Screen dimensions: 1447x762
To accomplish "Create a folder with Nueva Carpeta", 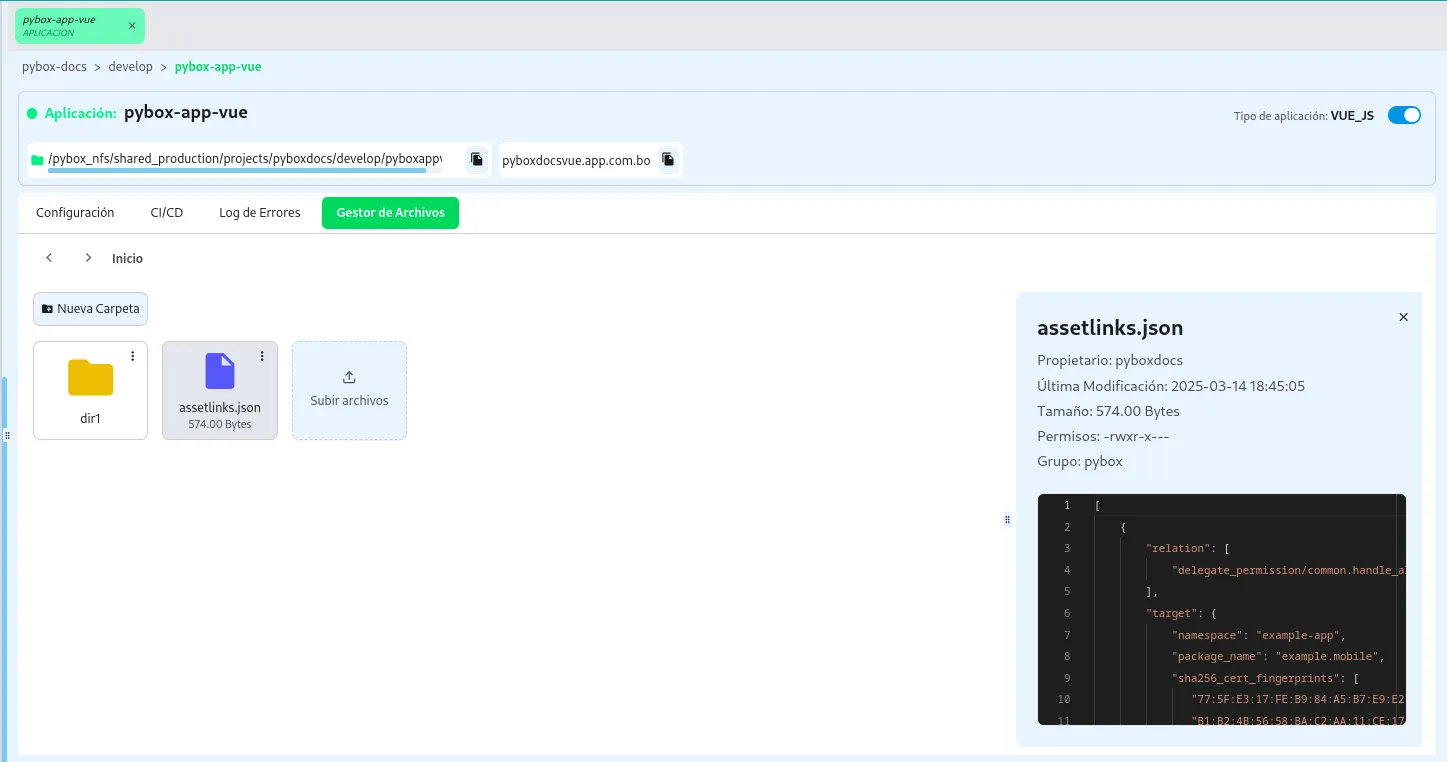I will pyautogui.click(x=90, y=309).
